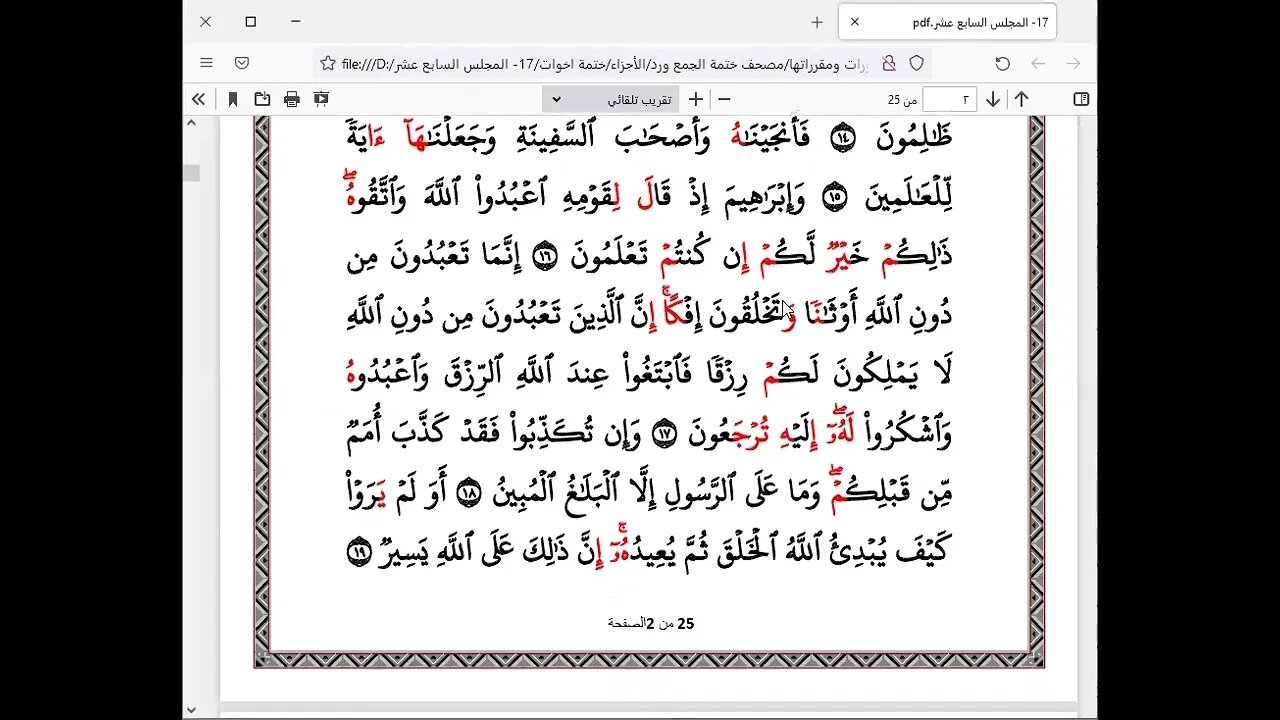The image size is (1280, 720).
Task: Open the Firefox hamburger menu
Action: click(x=206, y=63)
